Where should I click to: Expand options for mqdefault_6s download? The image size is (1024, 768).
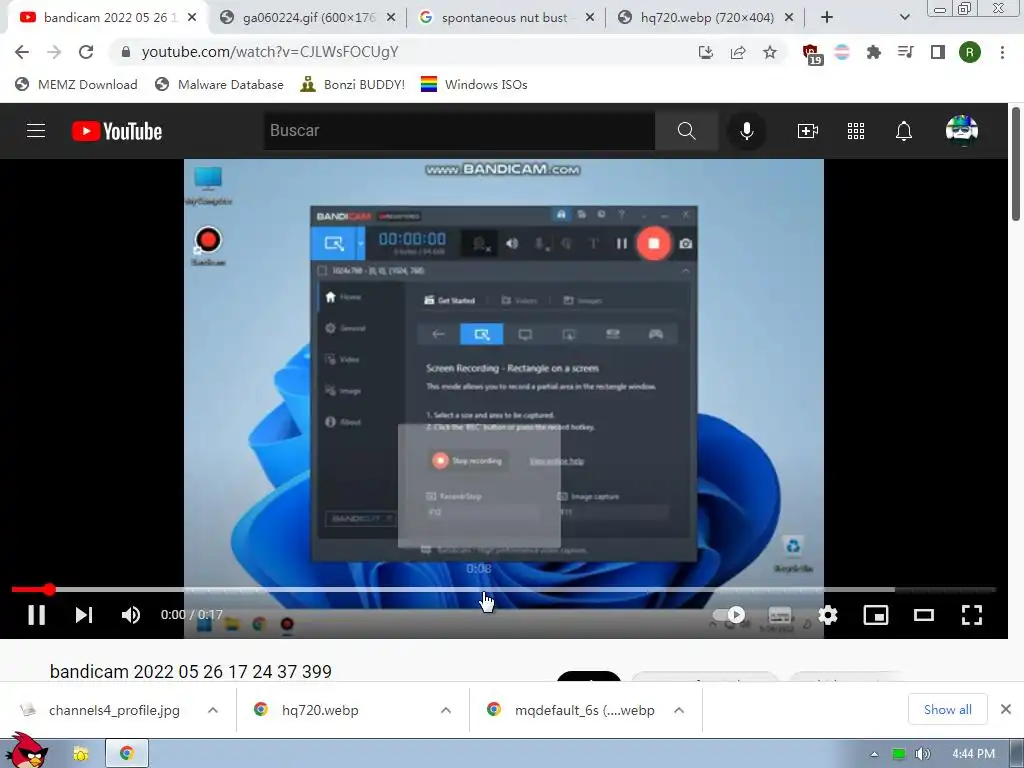(679, 710)
